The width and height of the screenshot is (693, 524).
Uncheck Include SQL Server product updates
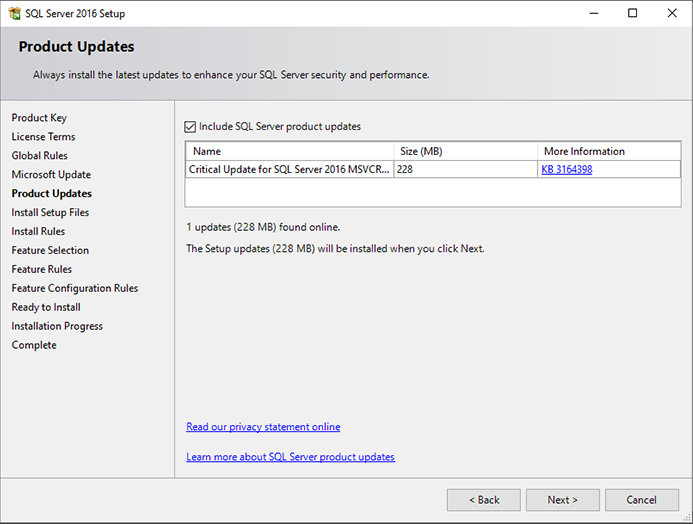click(190, 127)
